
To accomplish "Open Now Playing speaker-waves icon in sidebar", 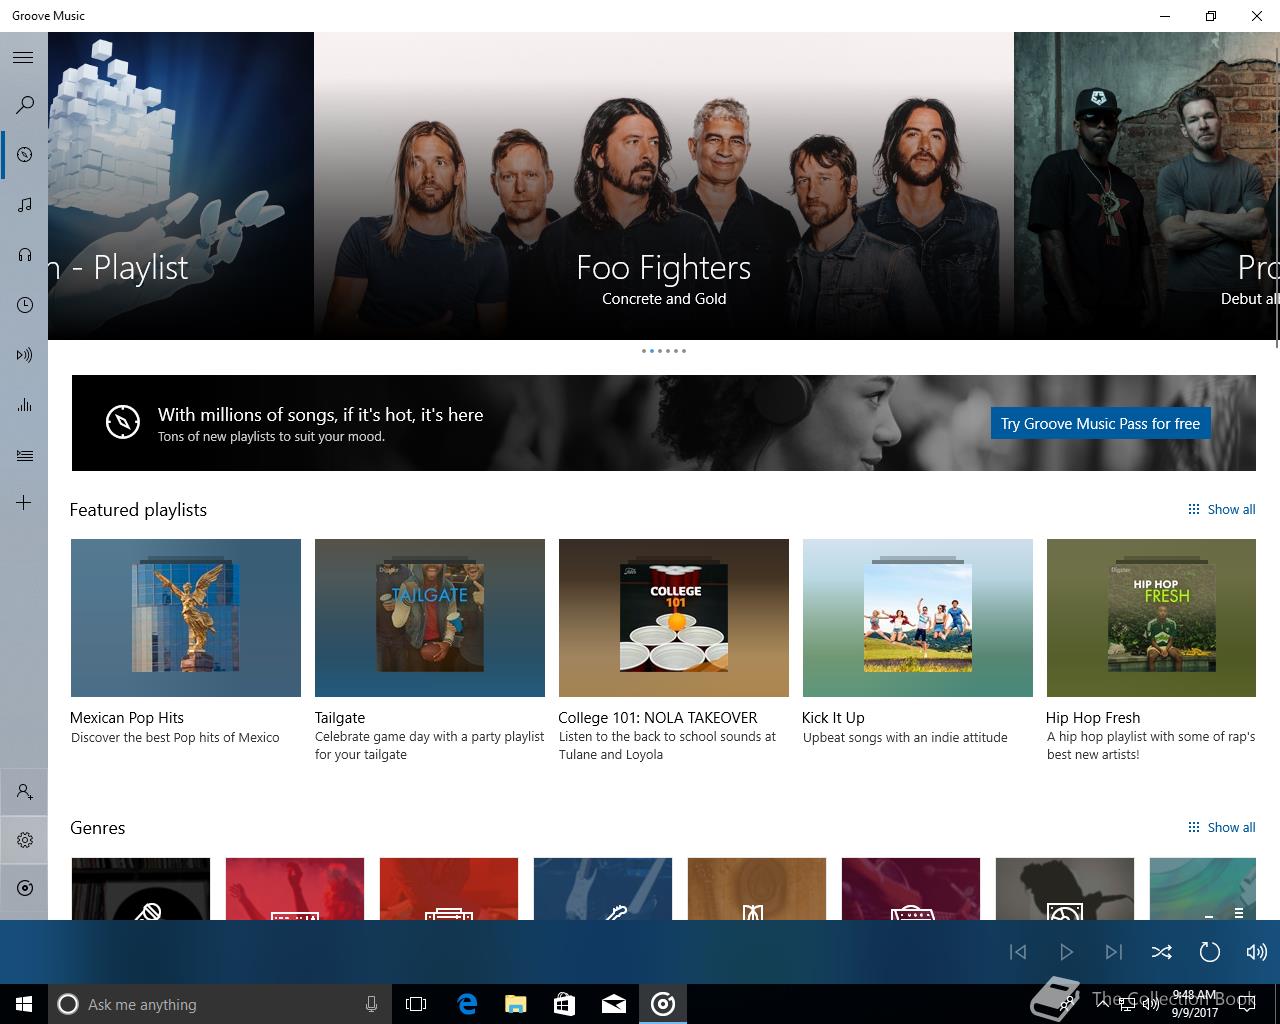I will [x=25, y=355].
